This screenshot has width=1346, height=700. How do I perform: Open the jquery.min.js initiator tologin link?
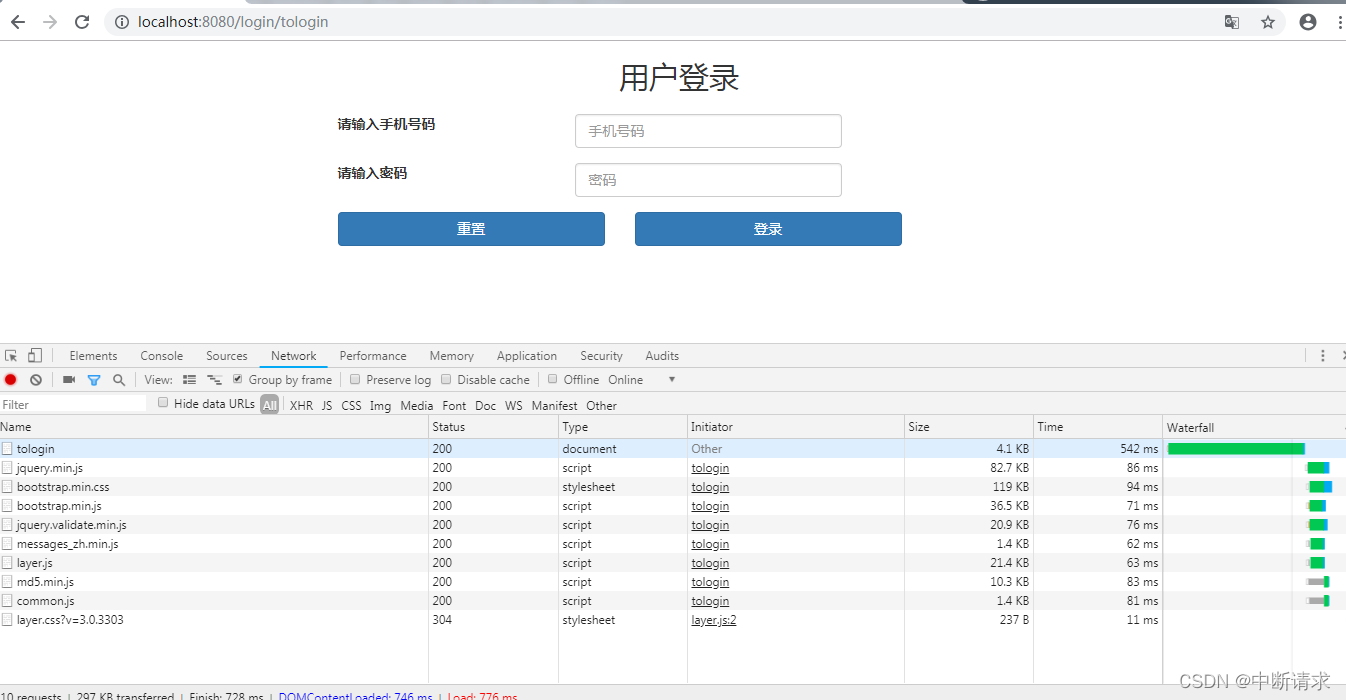click(710, 468)
